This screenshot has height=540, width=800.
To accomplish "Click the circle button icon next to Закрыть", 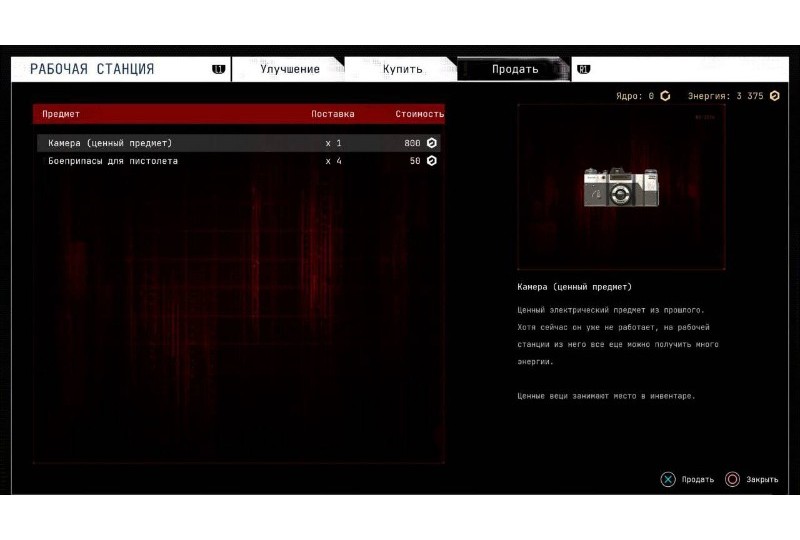I will pyautogui.click(x=732, y=479).
